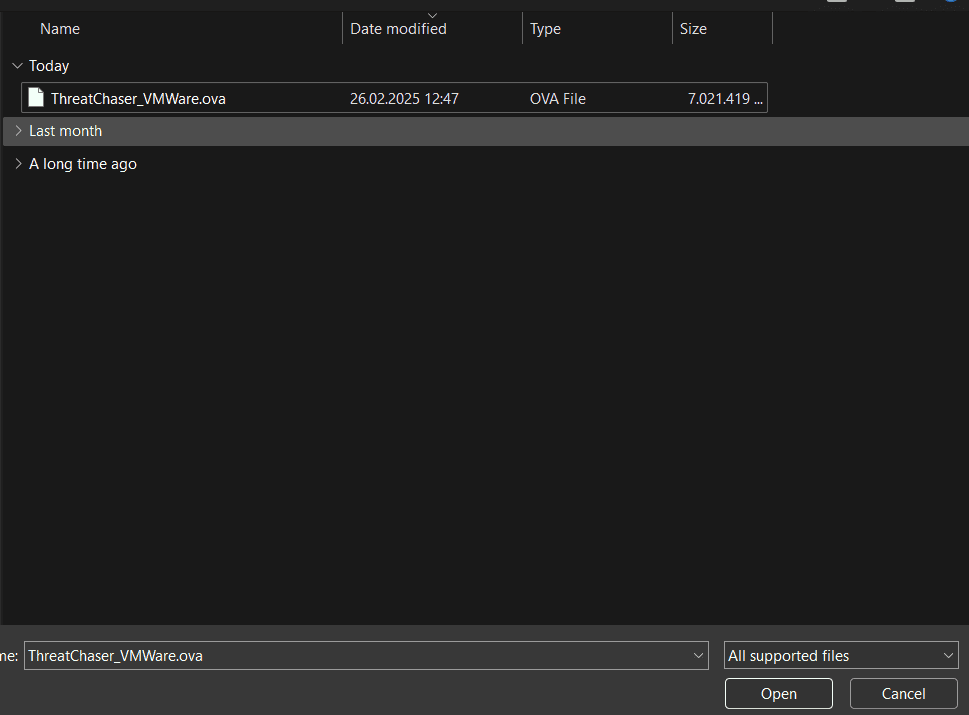
Task: Click the ThreatChaser_VMWare.ova file icon
Action: pyautogui.click(x=36, y=98)
